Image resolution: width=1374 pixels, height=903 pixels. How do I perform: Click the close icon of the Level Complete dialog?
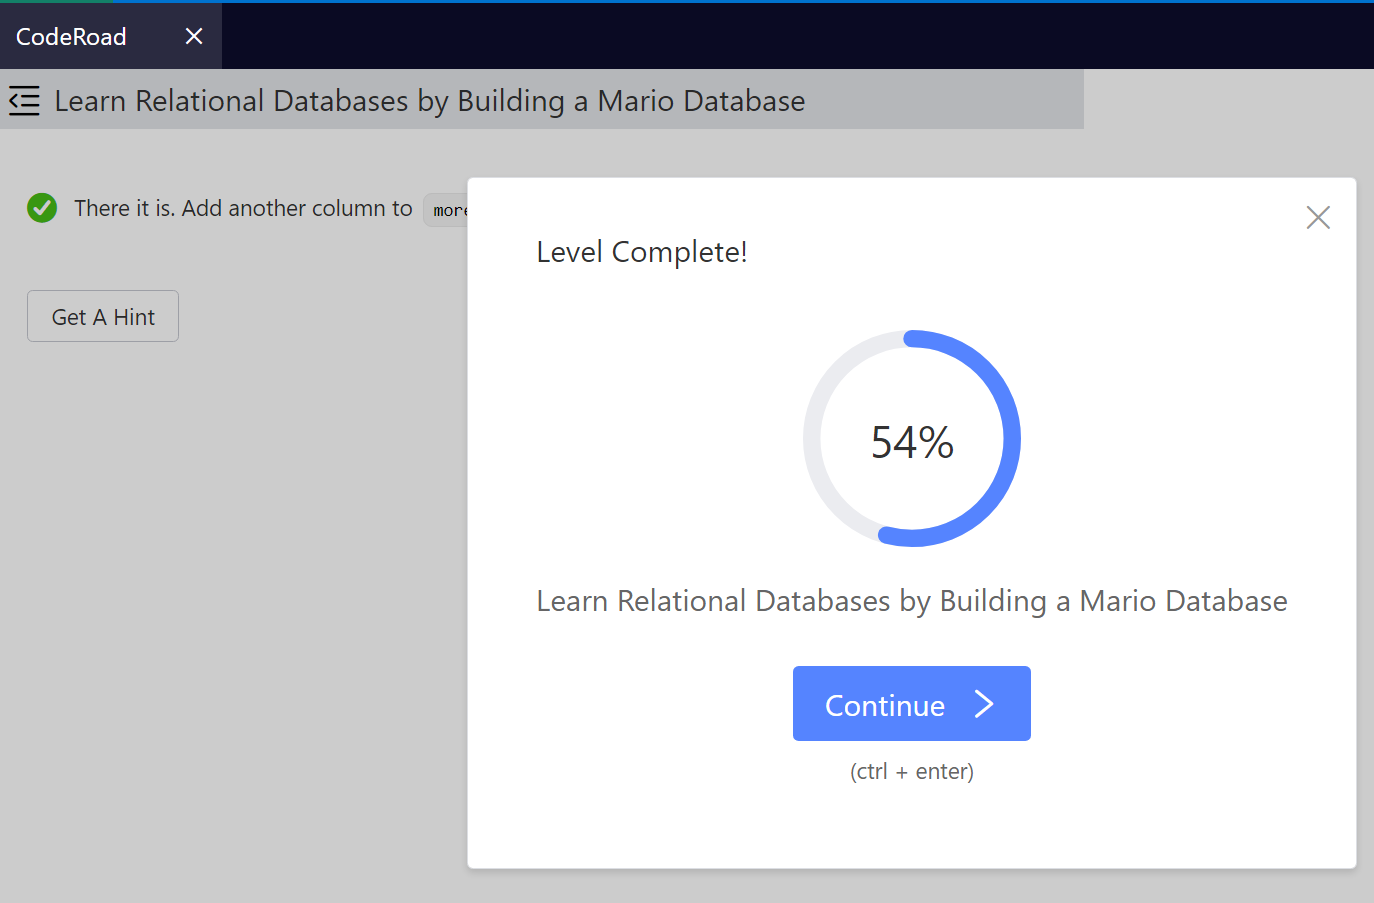1318,217
